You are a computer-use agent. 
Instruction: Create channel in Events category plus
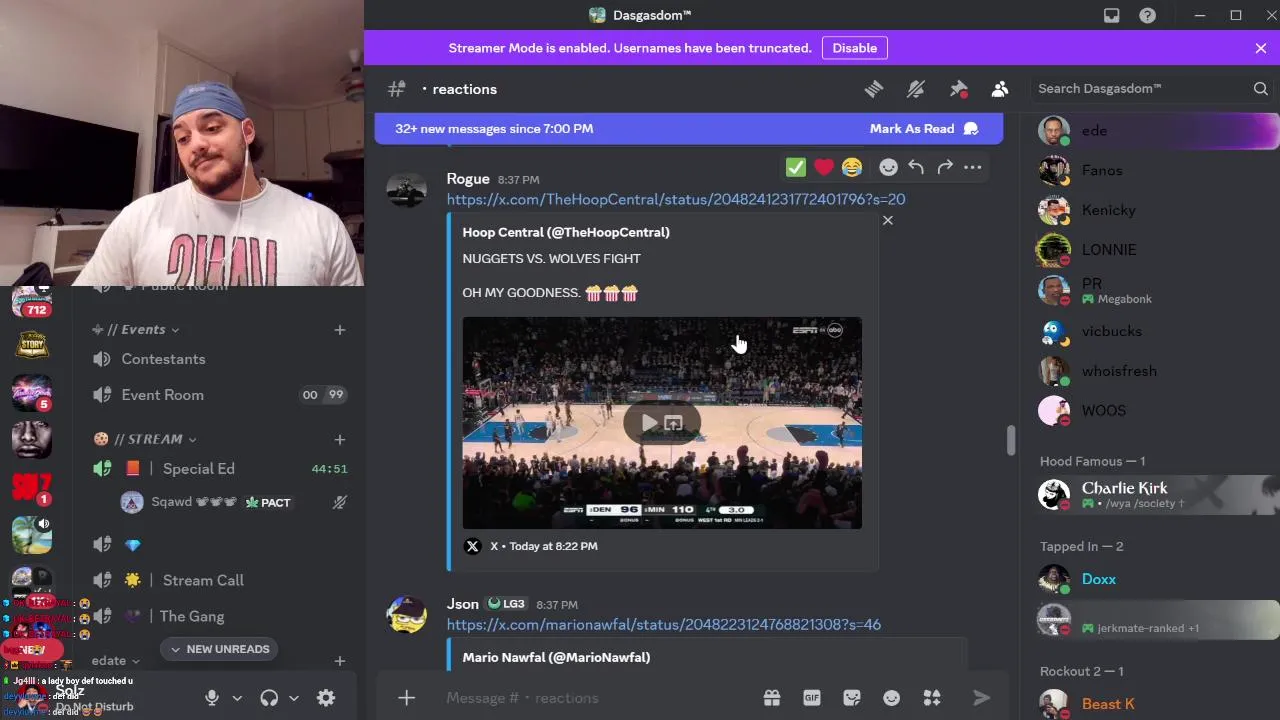[x=340, y=329]
